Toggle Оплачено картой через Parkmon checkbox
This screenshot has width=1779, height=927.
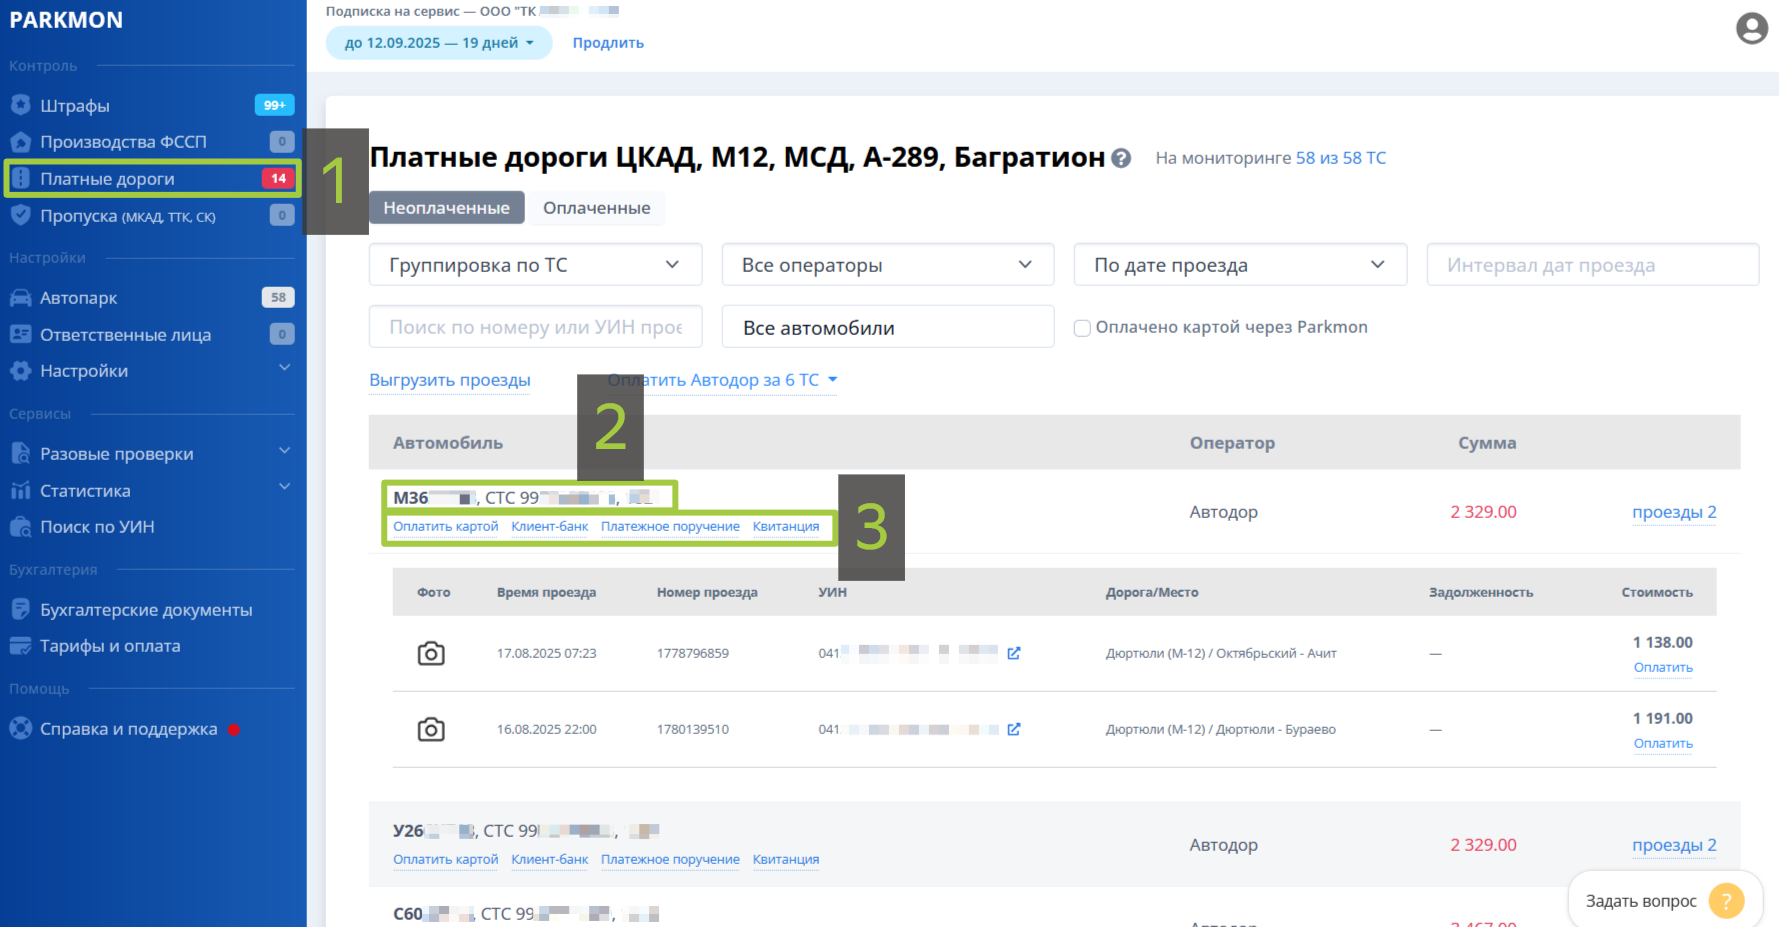click(x=1082, y=328)
